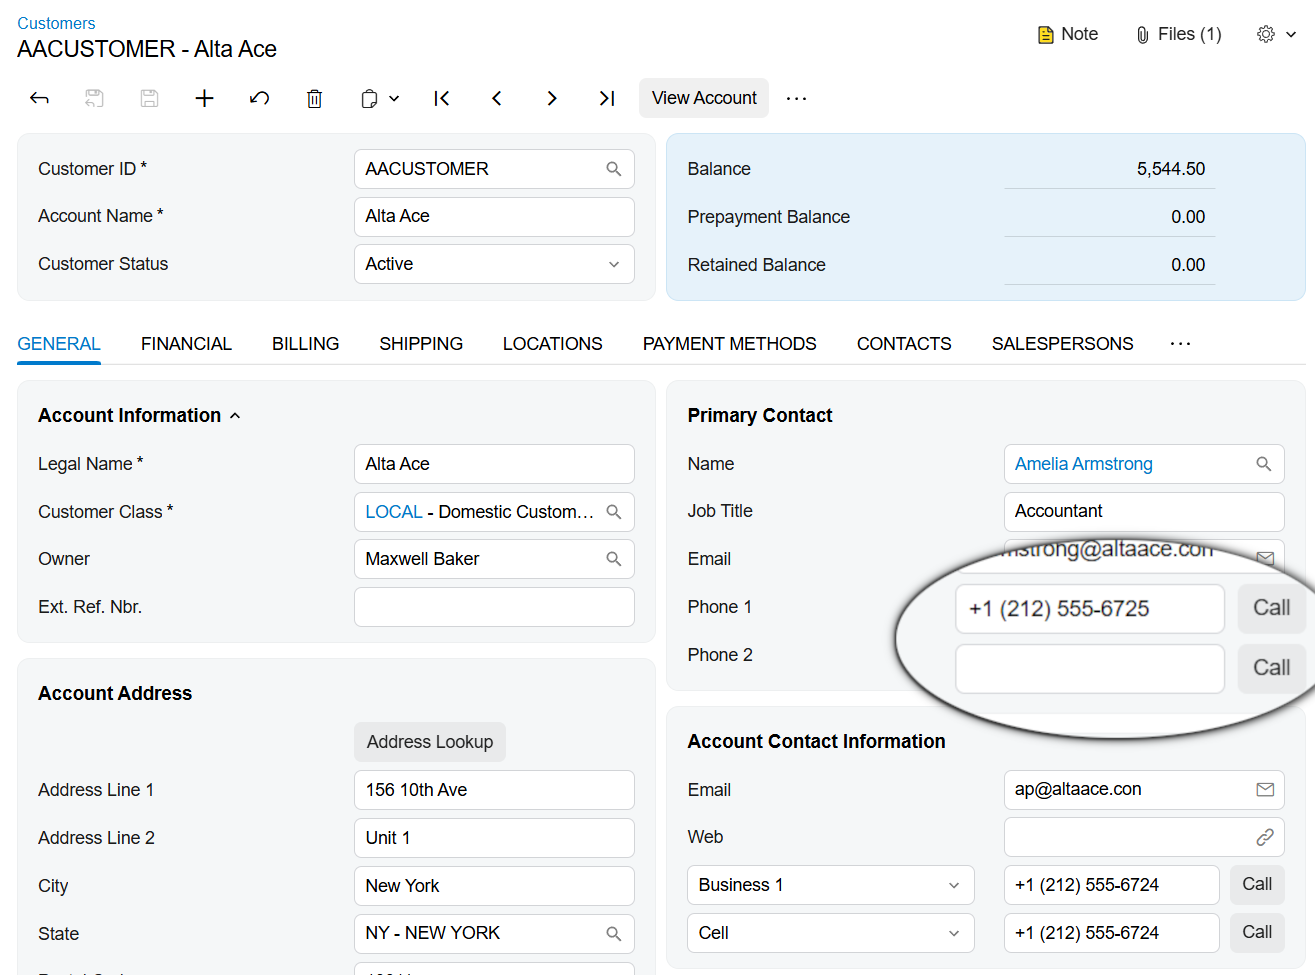
Task: Switch to the GENERAL tab
Action: pyautogui.click(x=59, y=344)
